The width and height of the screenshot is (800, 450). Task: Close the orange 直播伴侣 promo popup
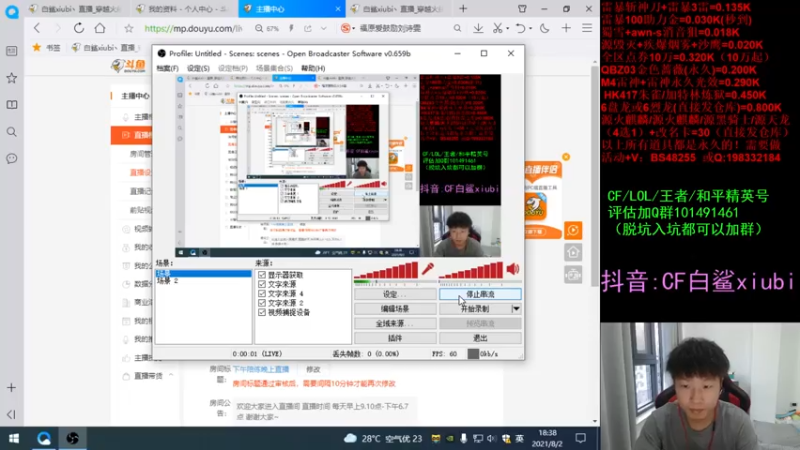click(566, 157)
